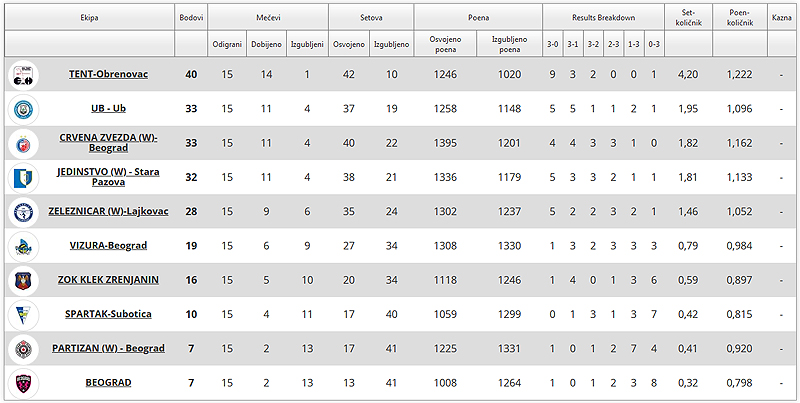Click the Partizan Beograd club logo

[x=23, y=348]
